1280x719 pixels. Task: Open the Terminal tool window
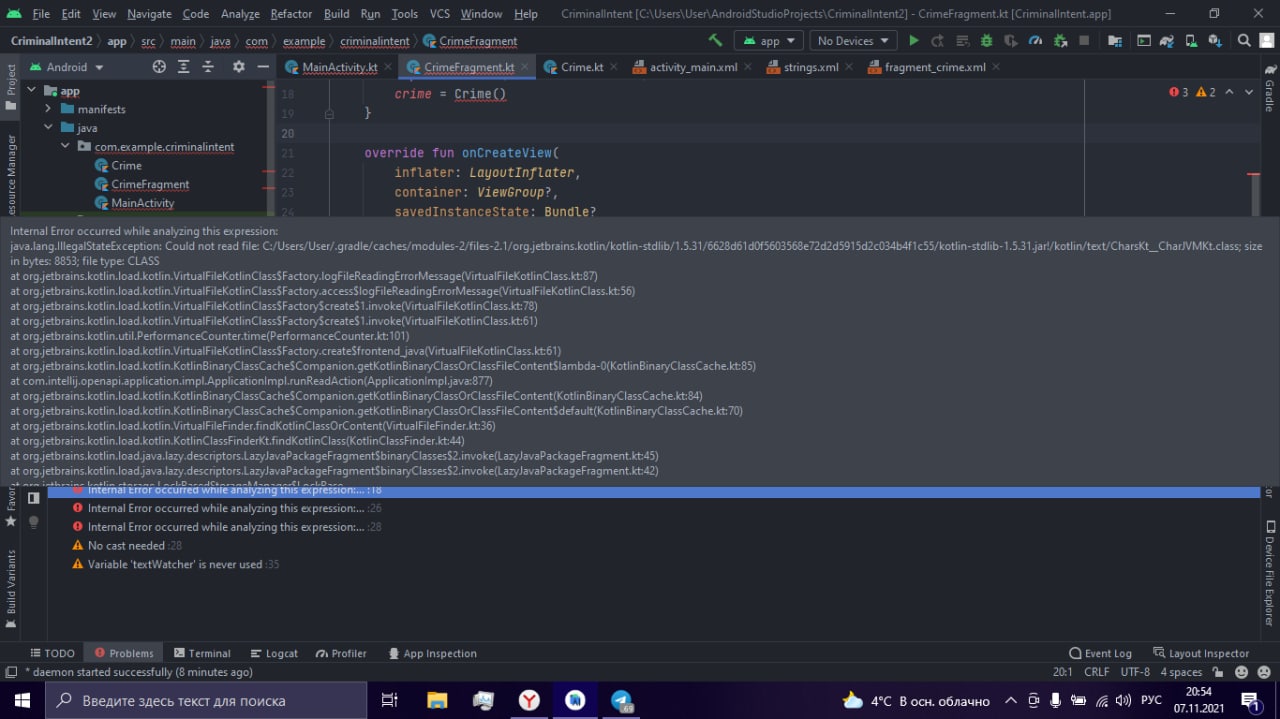click(201, 653)
